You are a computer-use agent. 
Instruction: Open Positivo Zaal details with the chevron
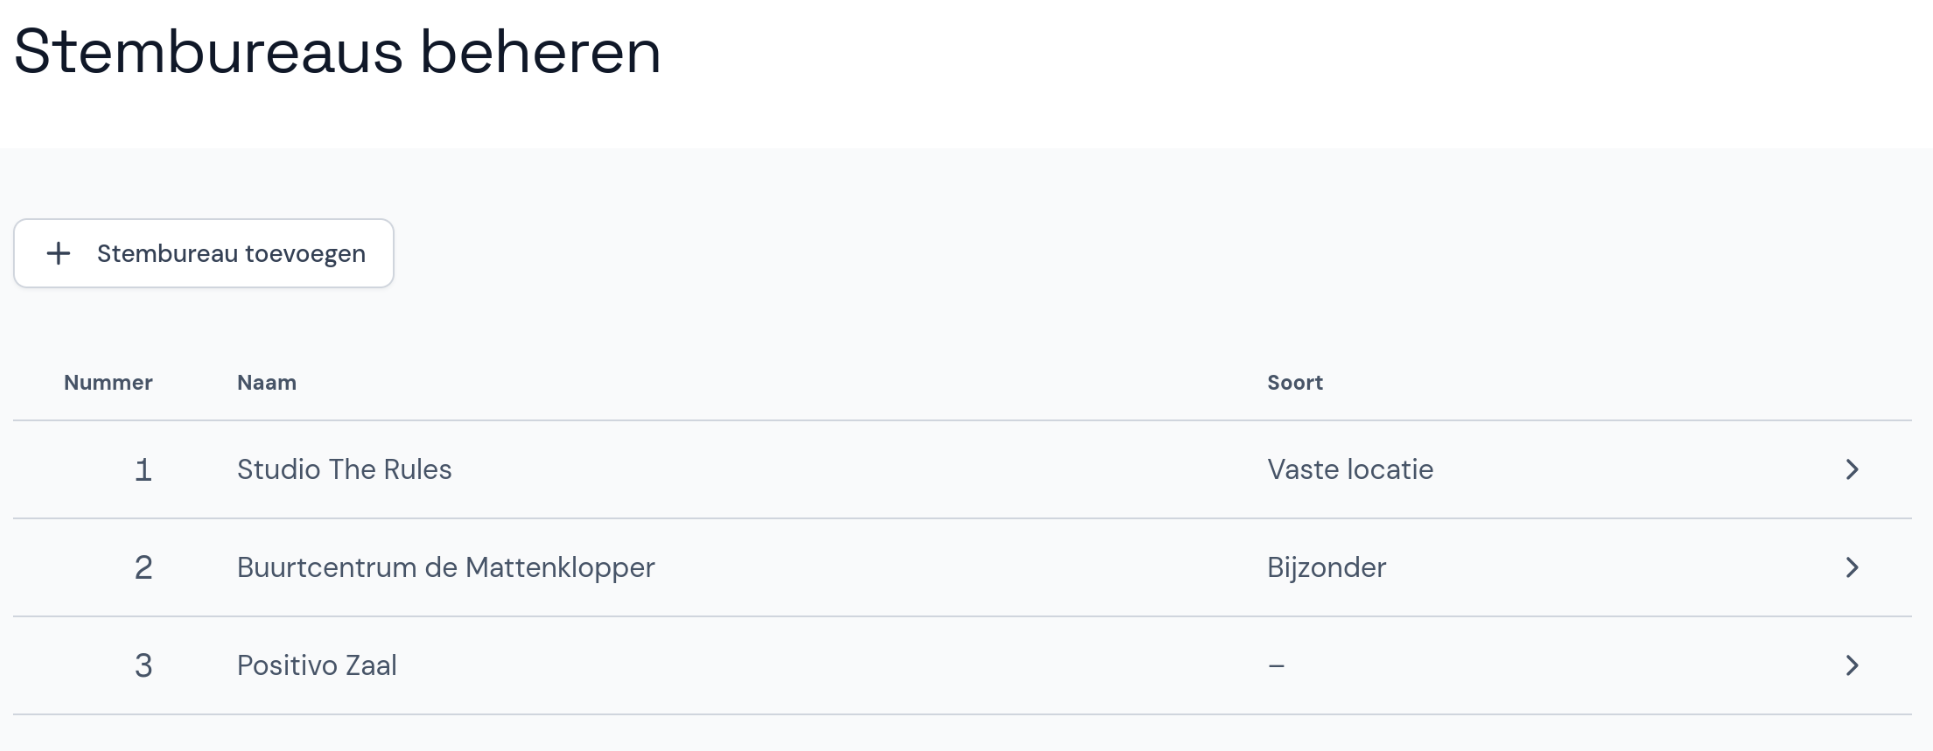pyautogui.click(x=1854, y=665)
